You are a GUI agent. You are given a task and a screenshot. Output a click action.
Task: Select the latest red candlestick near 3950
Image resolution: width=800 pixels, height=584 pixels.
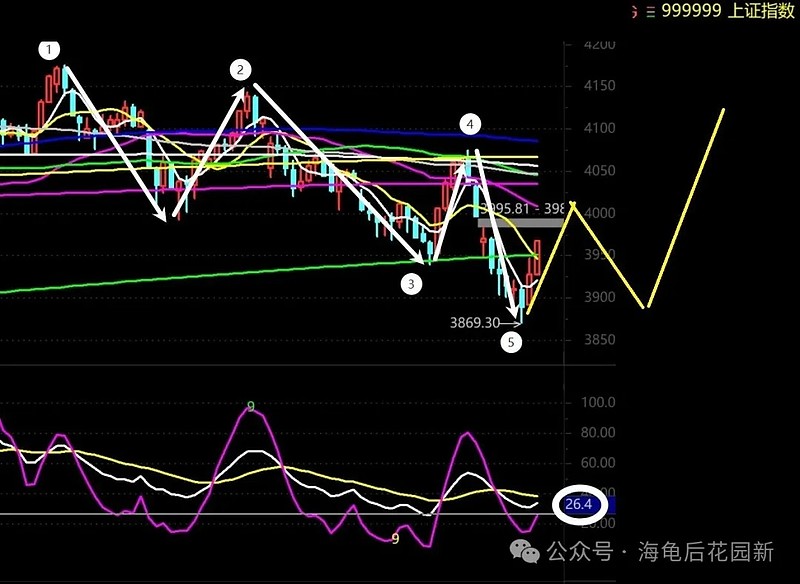point(537,258)
